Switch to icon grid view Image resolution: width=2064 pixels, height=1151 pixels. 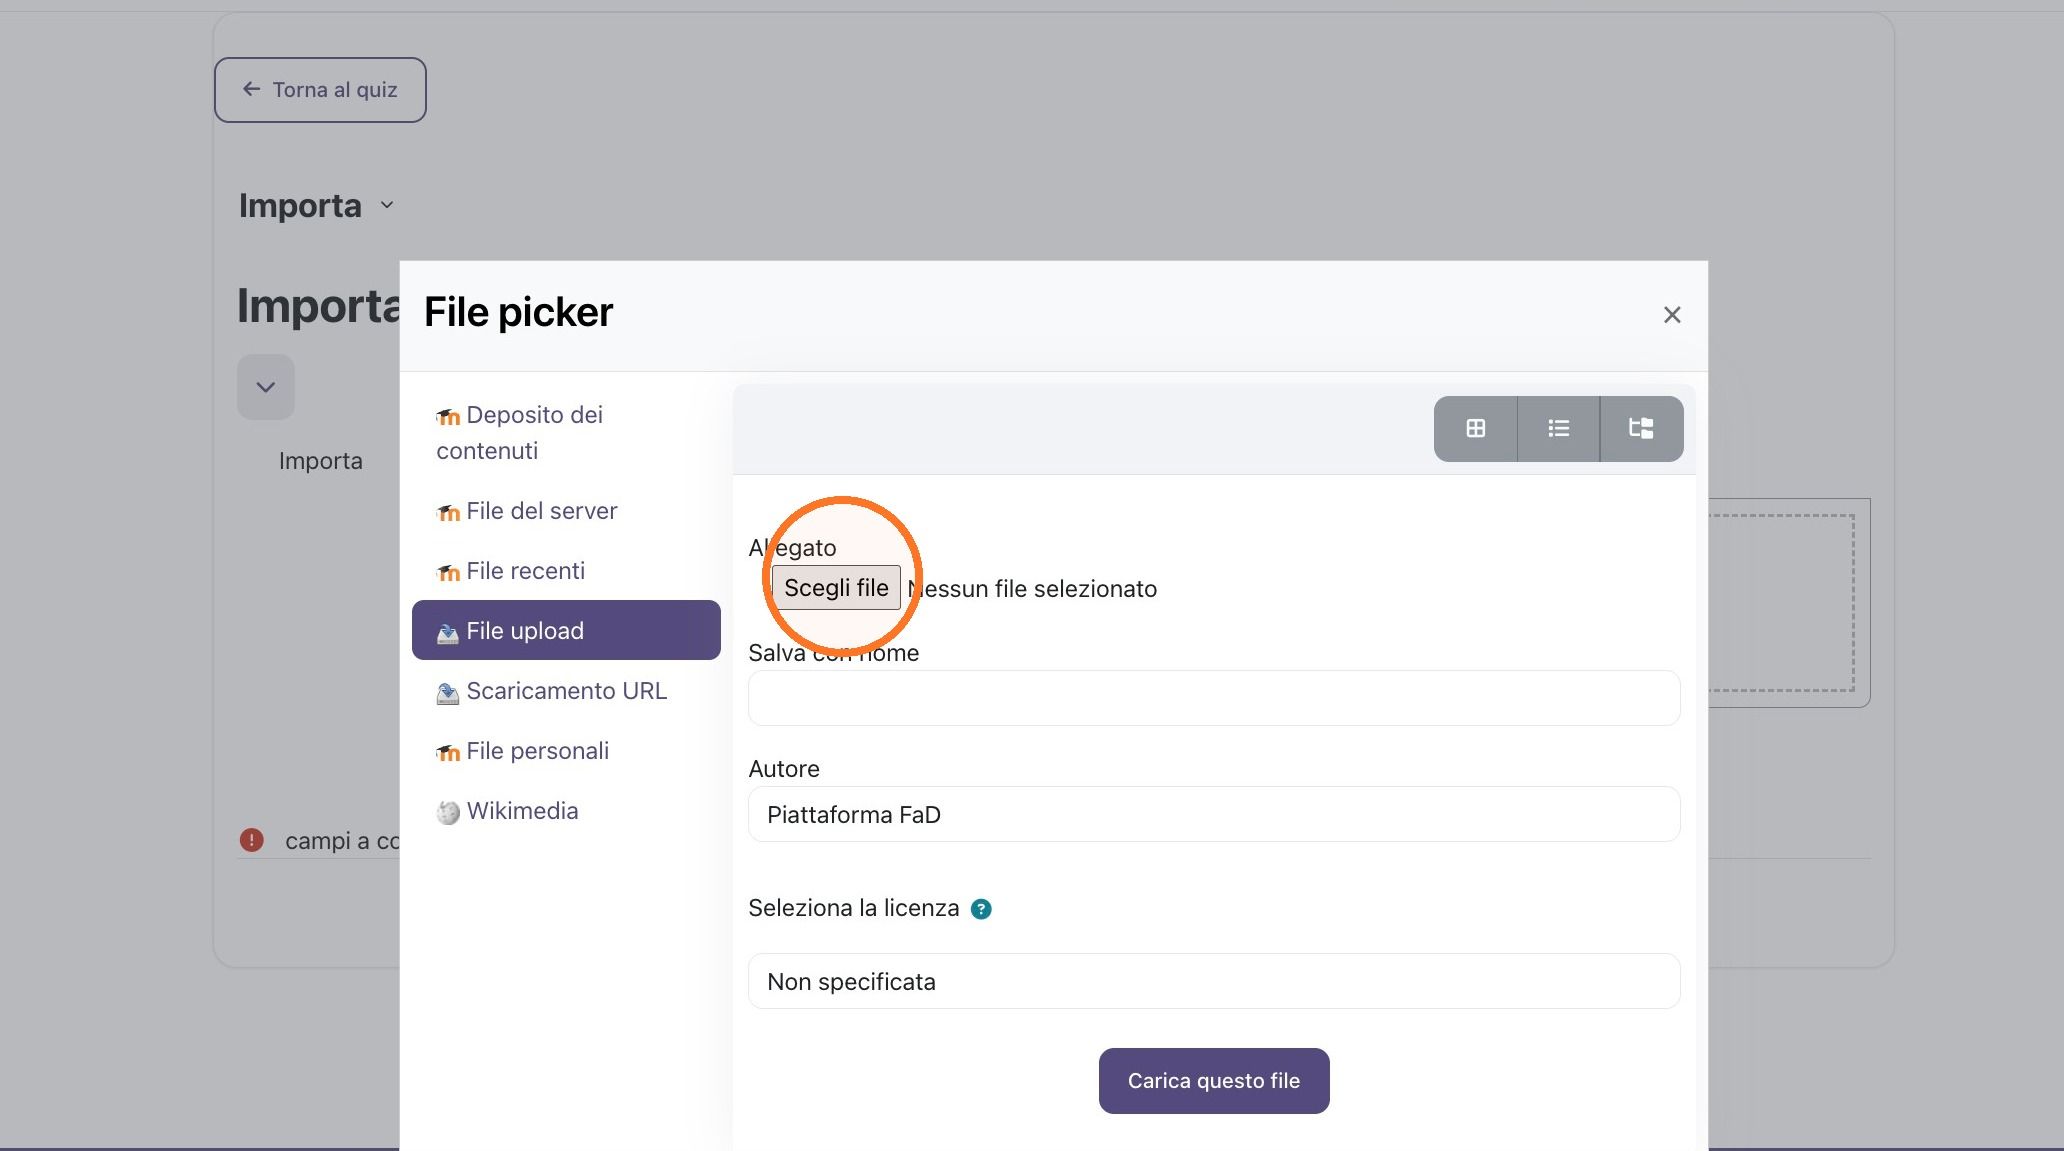point(1475,429)
